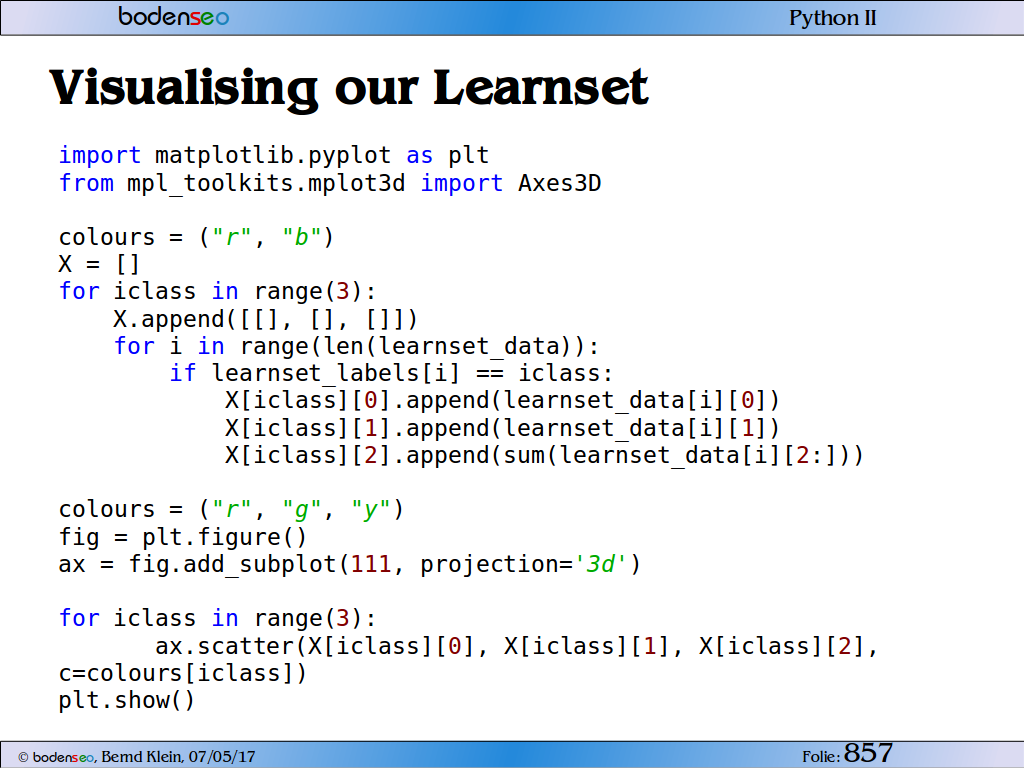The image size is (1024, 768).
Task: Click 'ax = fig.add_subplot(111, projection='3d')' line
Action: [x=350, y=564]
